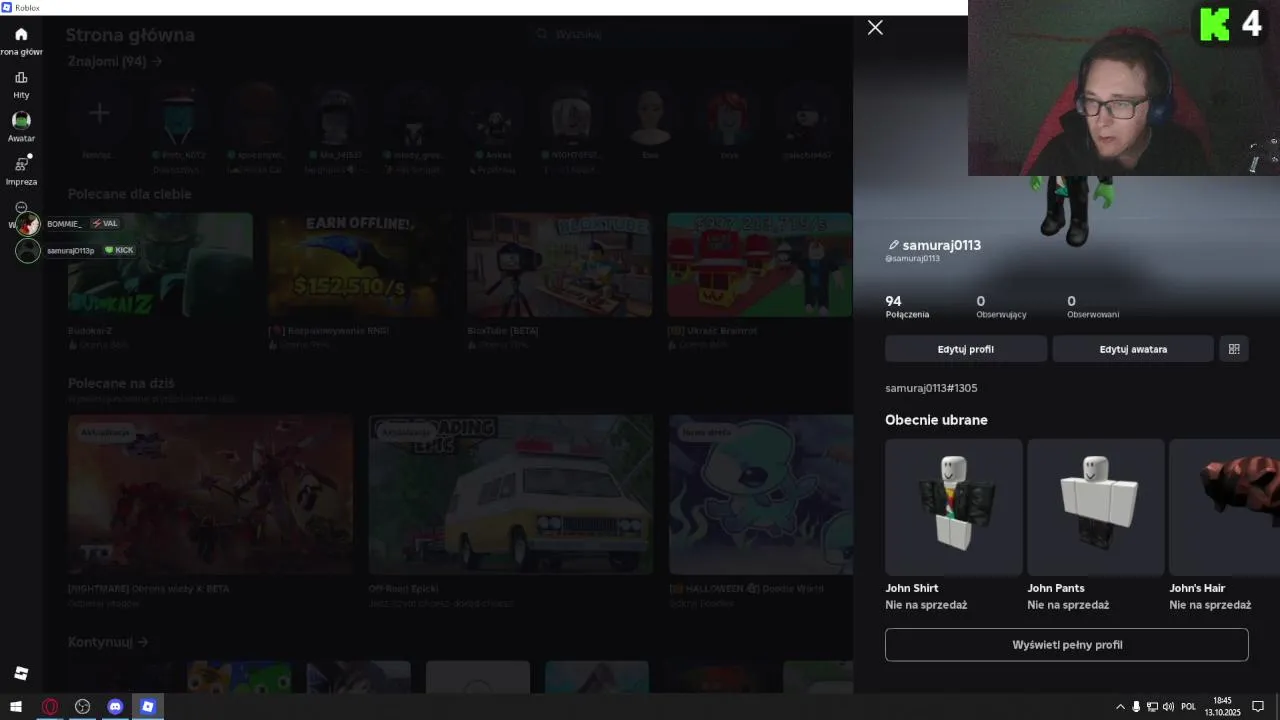
Task: Open the Budokai-Z game card
Action: tap(160, 280)
